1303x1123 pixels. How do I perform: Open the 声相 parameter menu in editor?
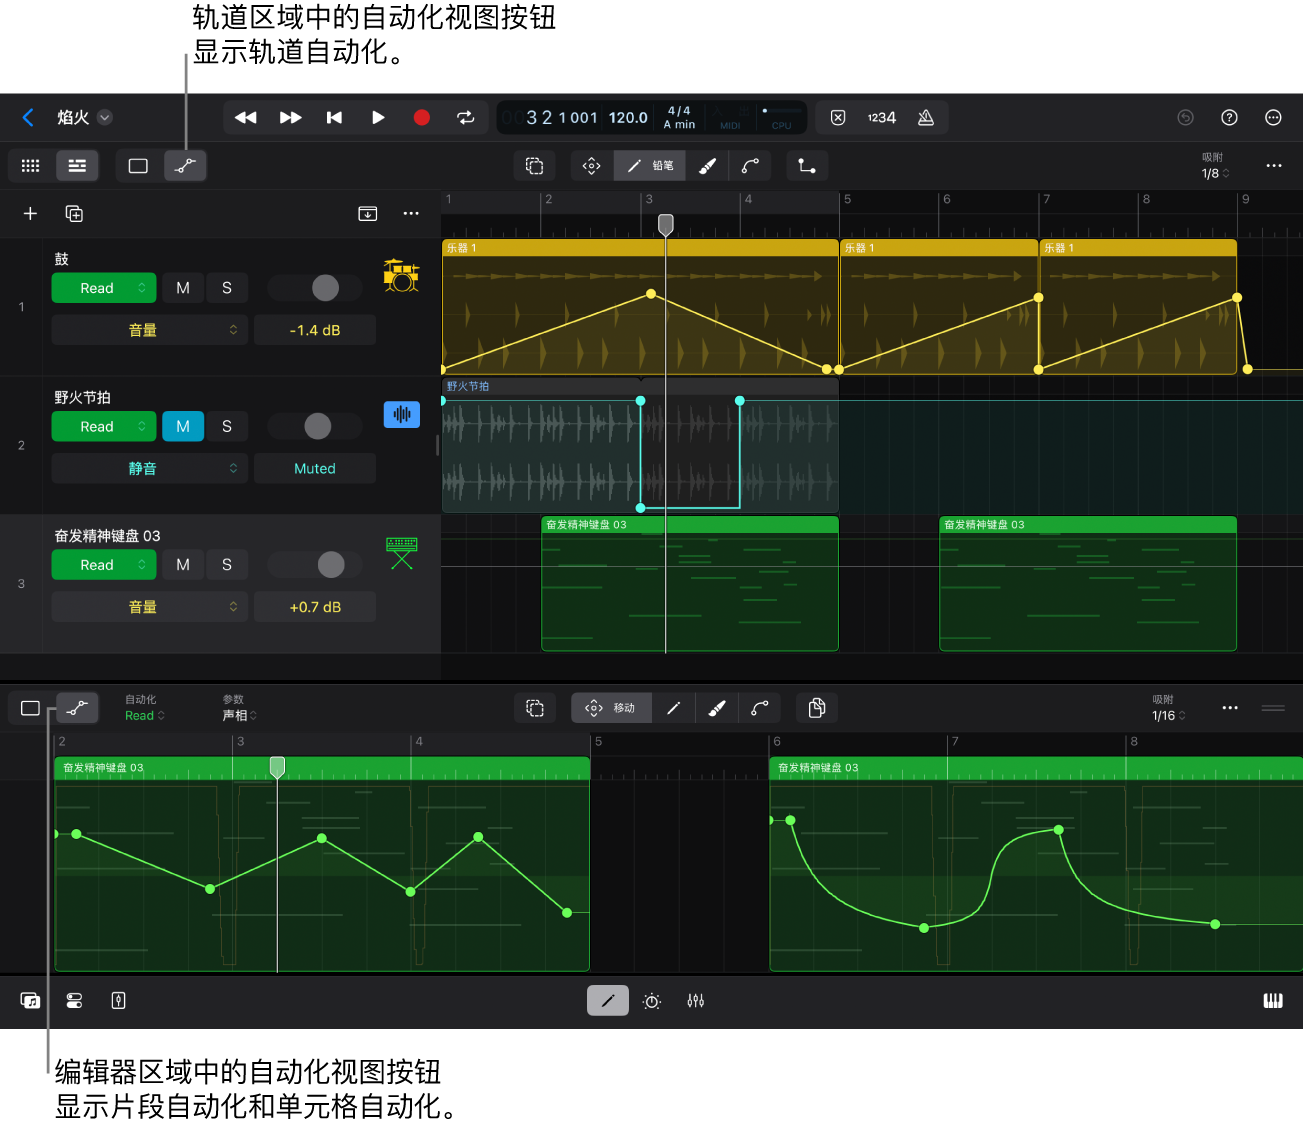tap(239, 715)
